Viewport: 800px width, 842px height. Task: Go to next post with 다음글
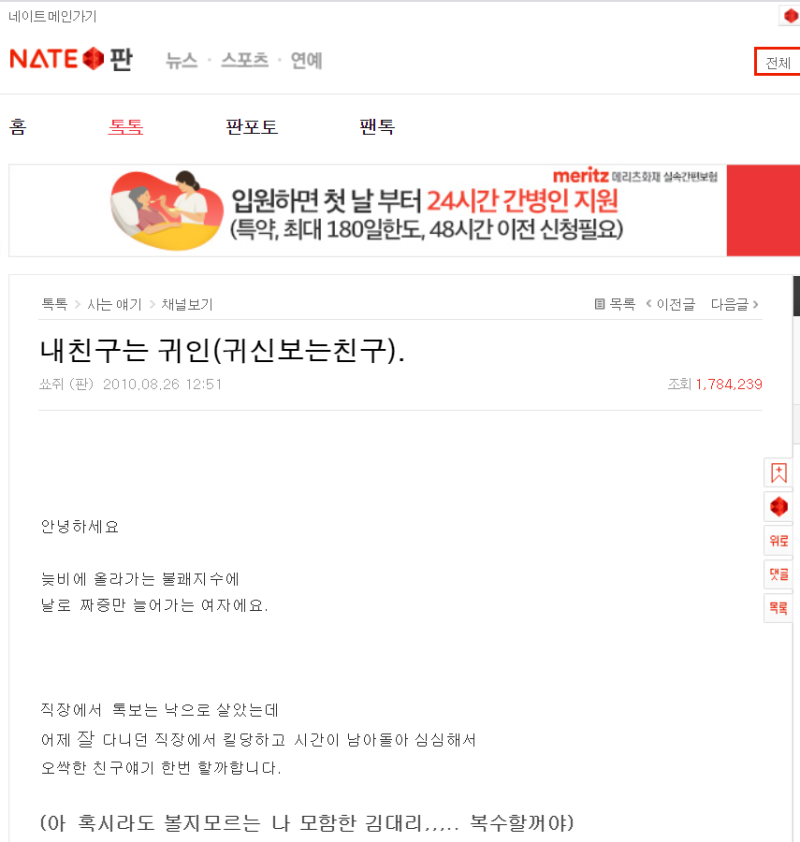tap(734, 304)
